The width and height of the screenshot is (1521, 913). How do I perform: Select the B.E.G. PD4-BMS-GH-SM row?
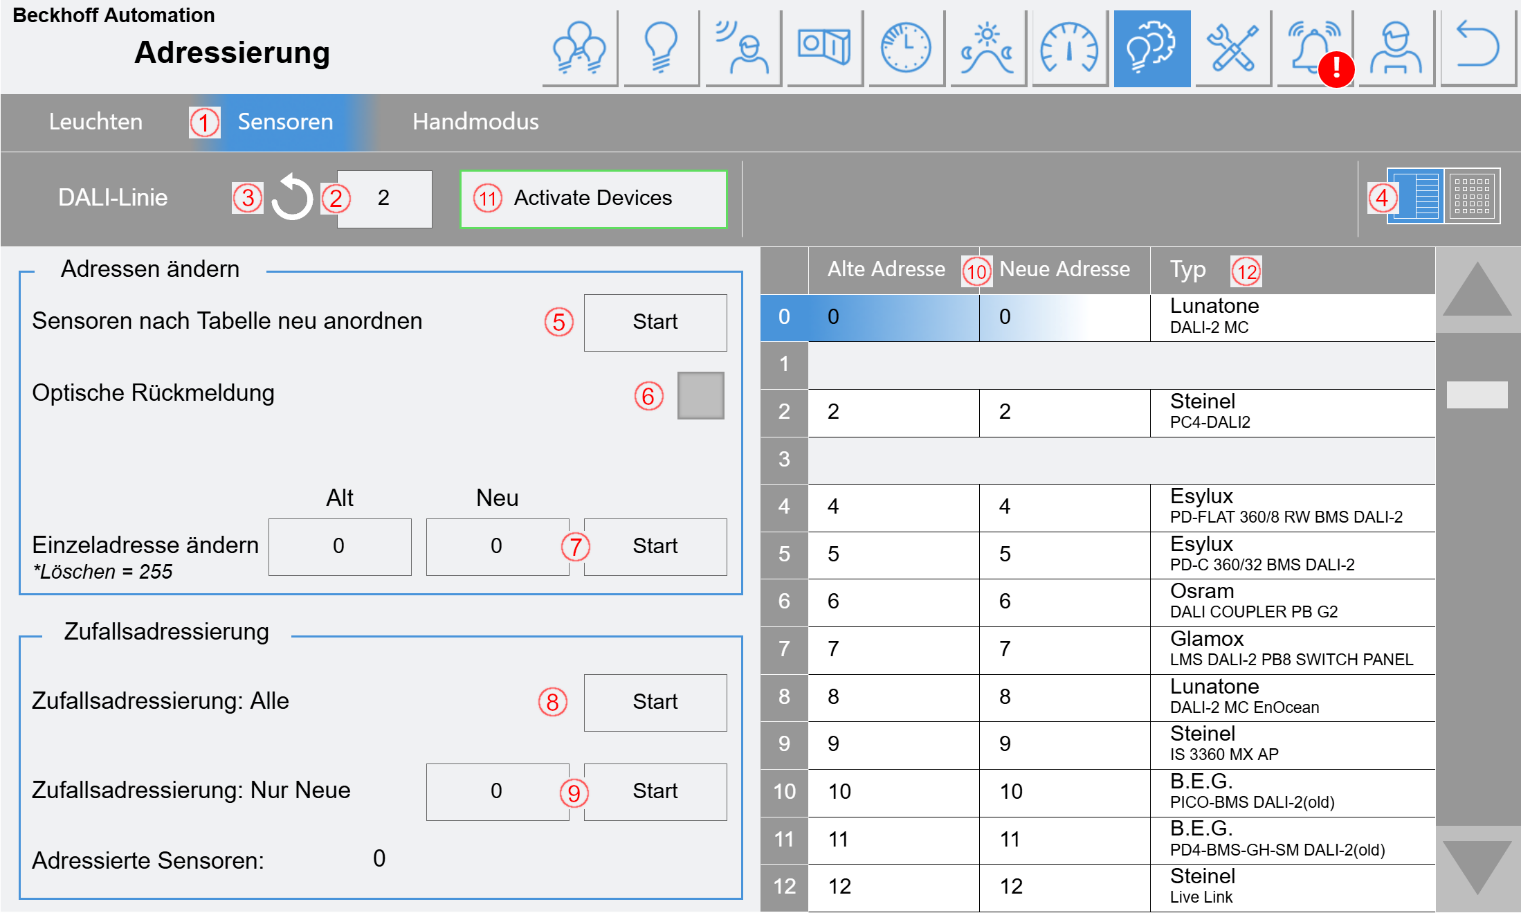(x=1097, y=840)
